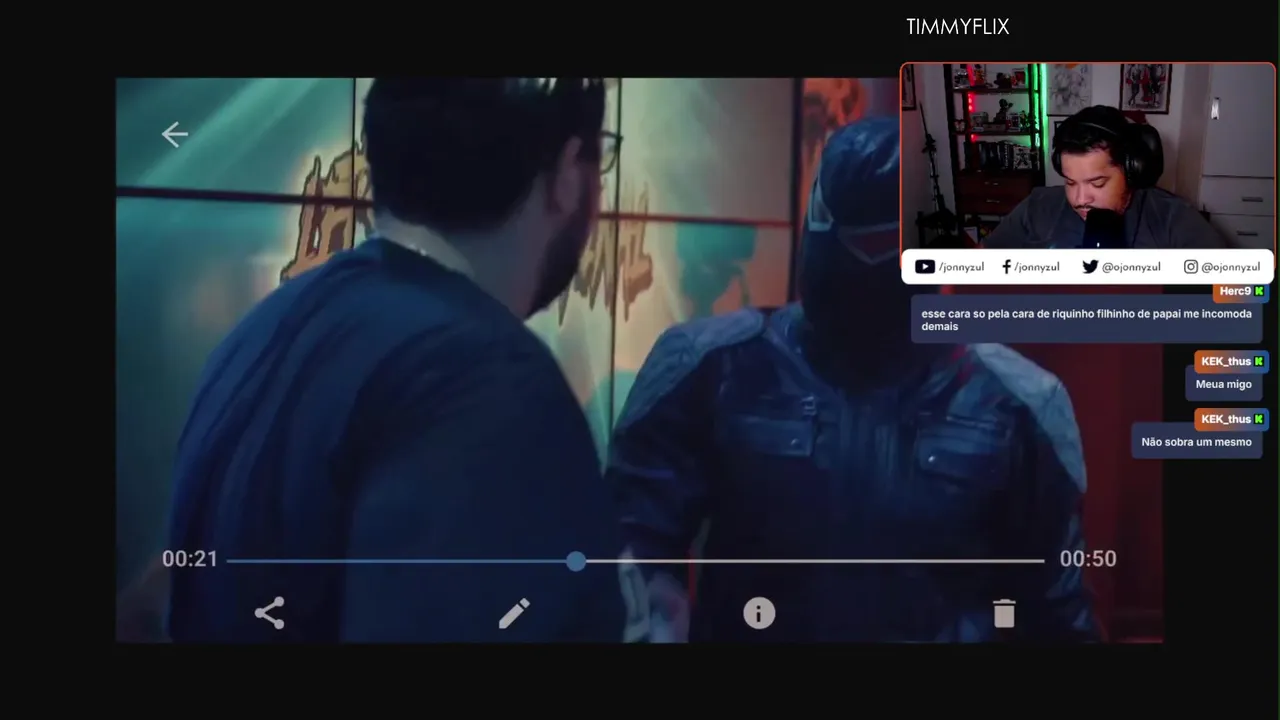Open video info with info icon
1280x720 pixels.
759,613
